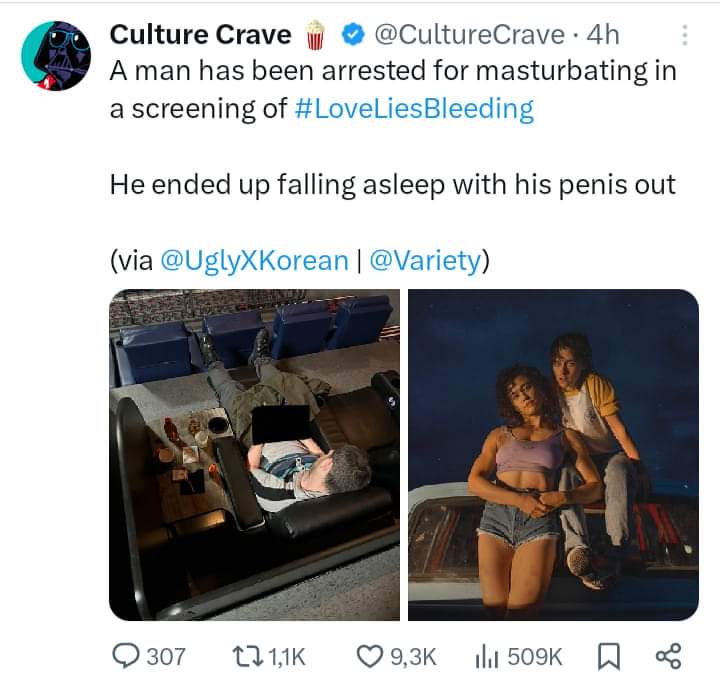This screenshot has width=720, height=682.
Task: Click the share icon
Action: pyautogui.click(x=665, y=656)
